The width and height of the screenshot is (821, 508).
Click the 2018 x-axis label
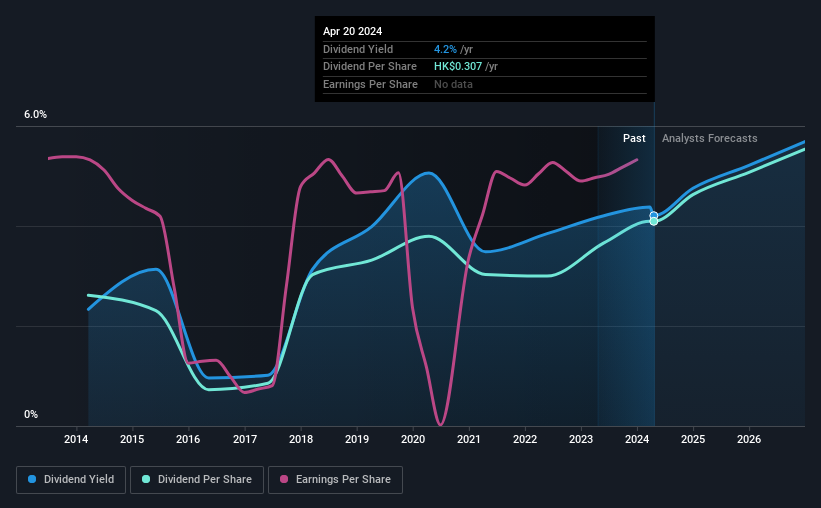pos(301,439)
